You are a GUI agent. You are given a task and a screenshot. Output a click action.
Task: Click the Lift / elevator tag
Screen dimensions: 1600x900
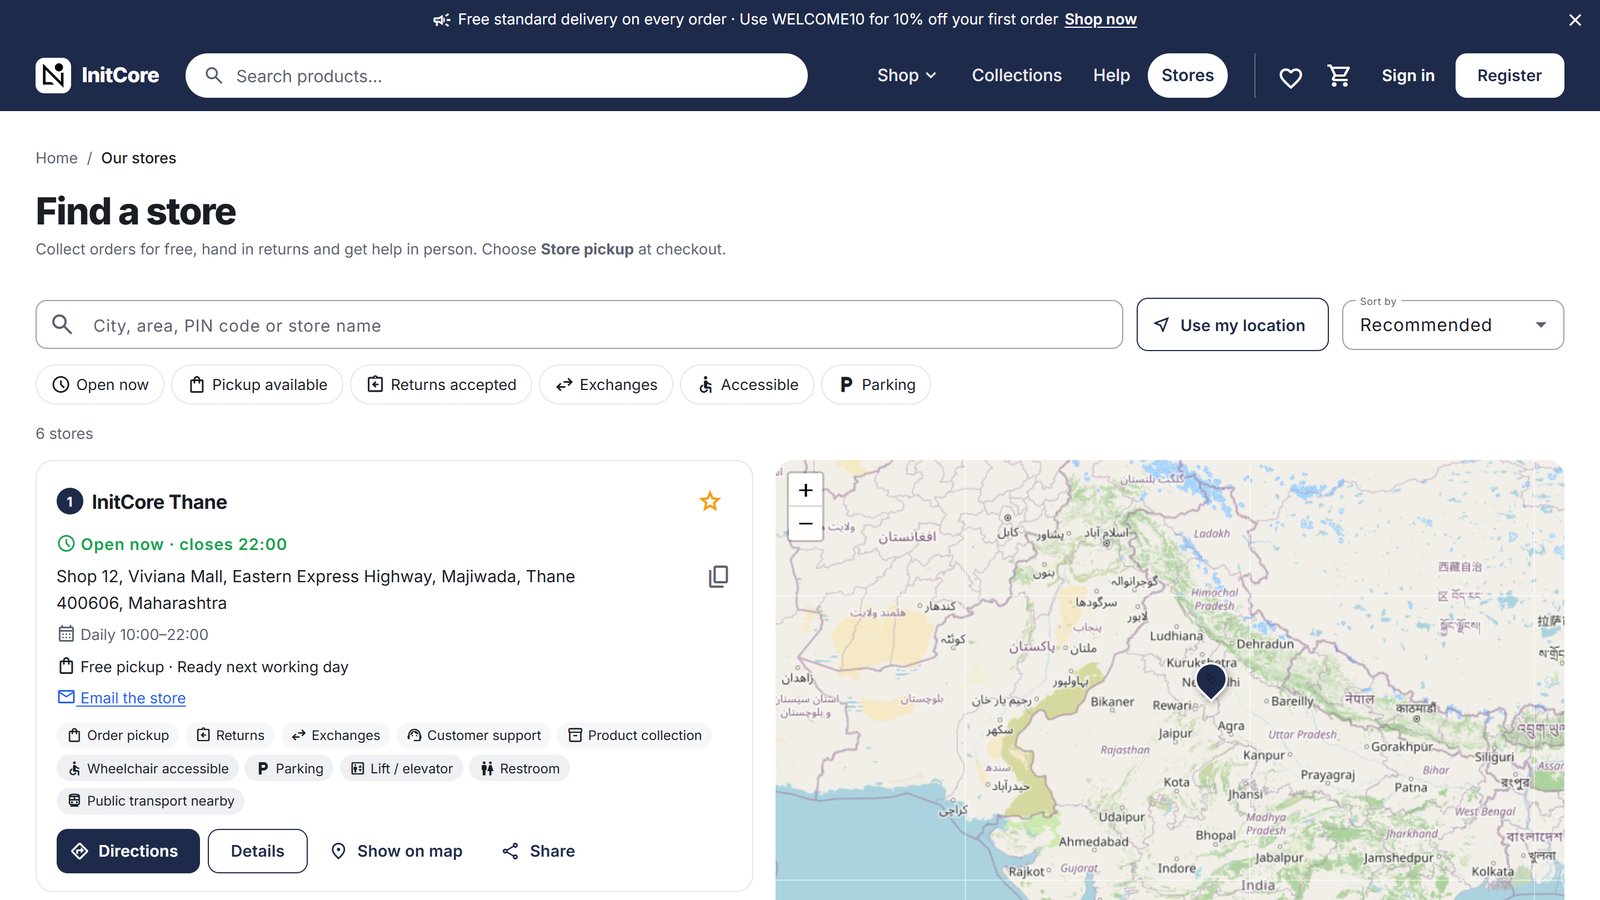(x=402, y=768)
